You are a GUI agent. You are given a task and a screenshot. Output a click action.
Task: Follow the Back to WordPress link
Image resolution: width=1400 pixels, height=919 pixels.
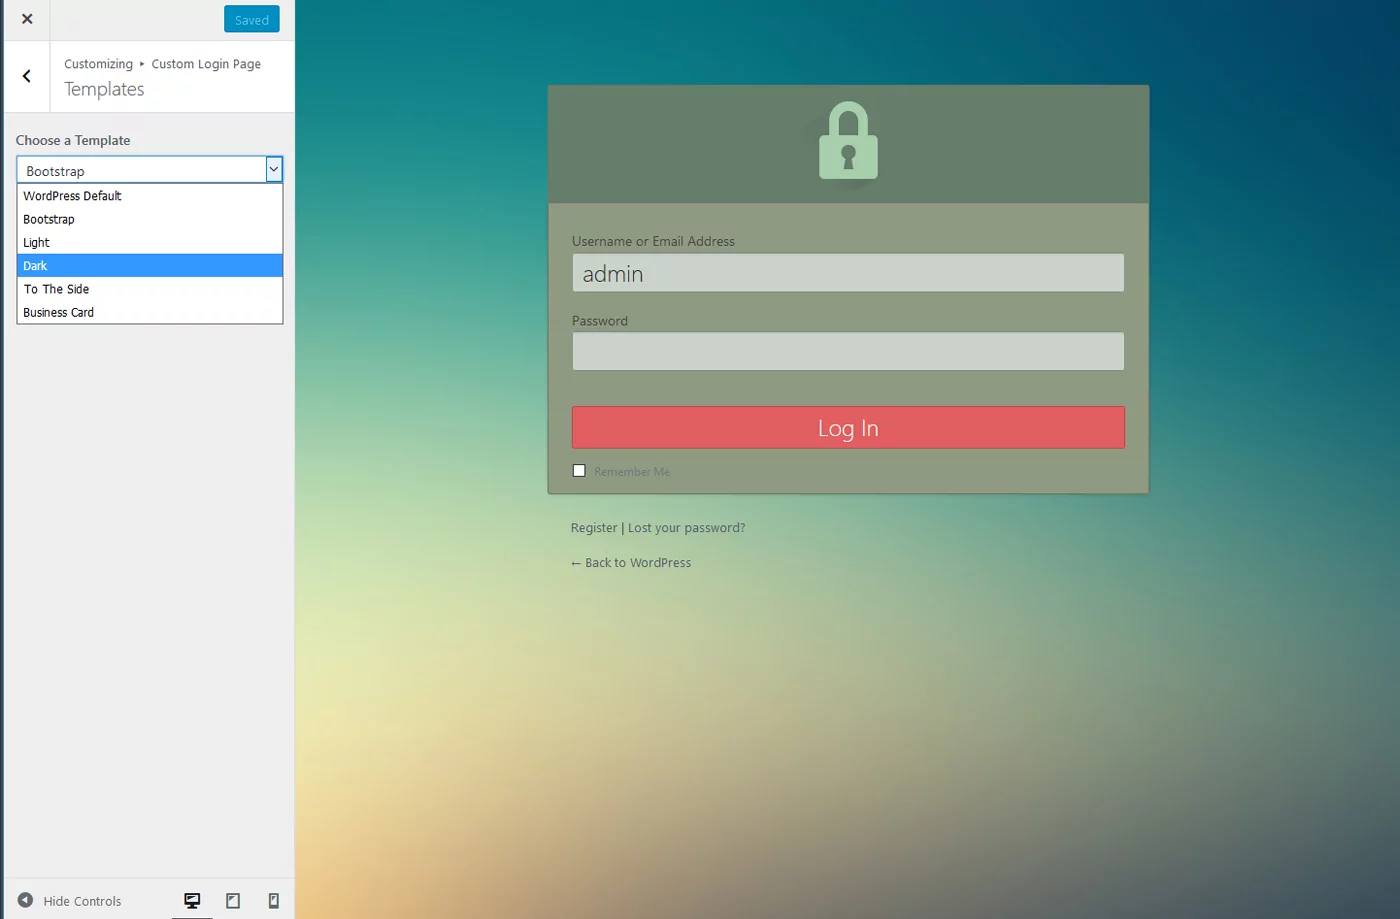tap(631, 563)
